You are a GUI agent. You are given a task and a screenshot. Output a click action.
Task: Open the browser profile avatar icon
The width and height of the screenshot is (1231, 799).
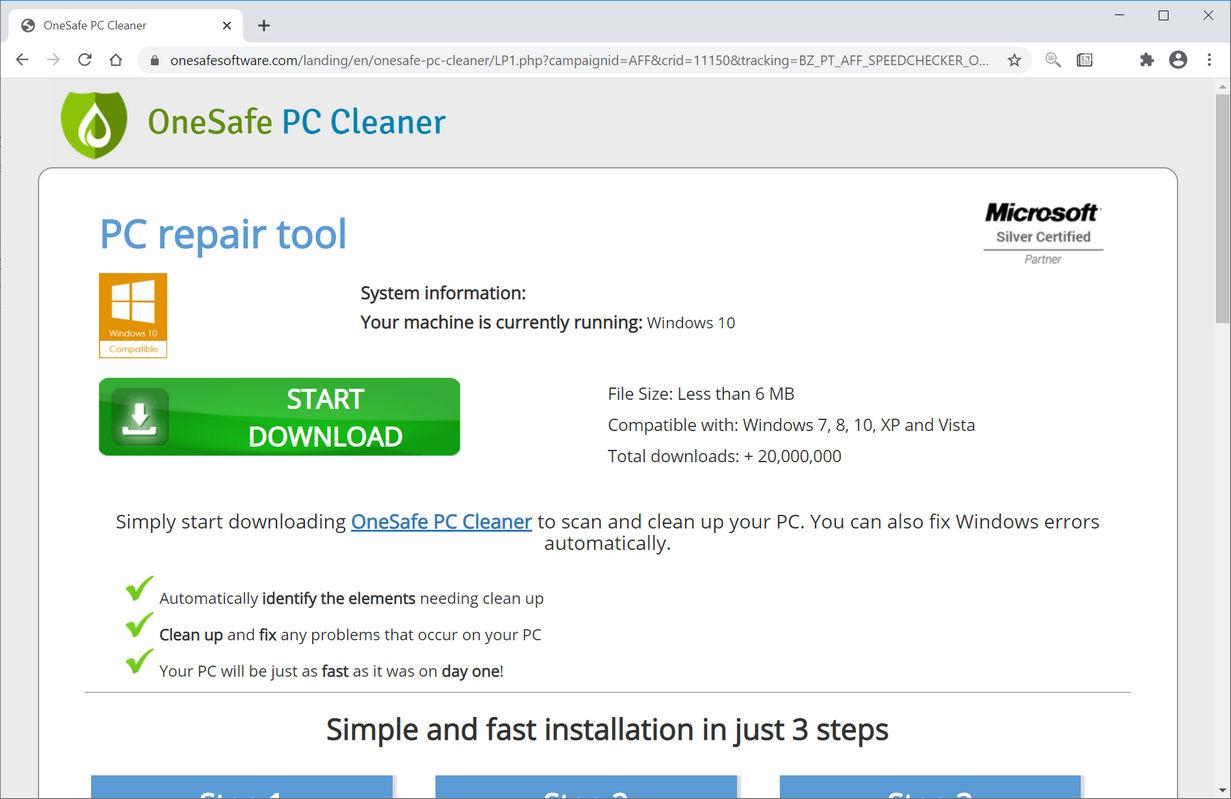(1178, 60)
